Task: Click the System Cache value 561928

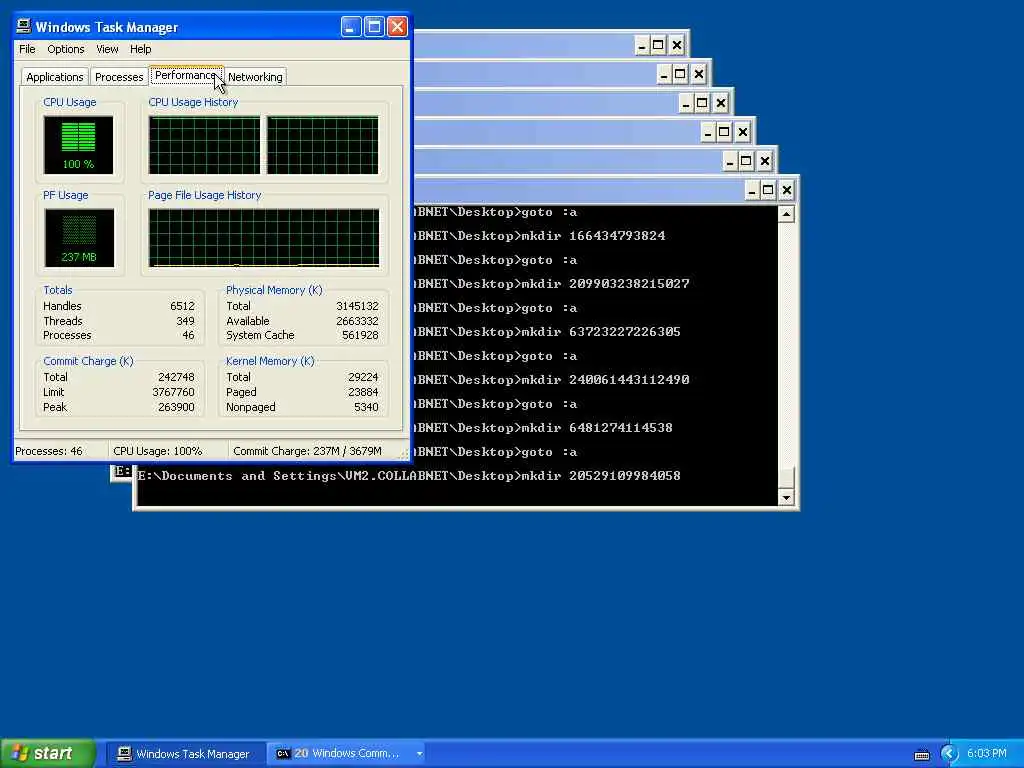Action: [x=360, y=335]
